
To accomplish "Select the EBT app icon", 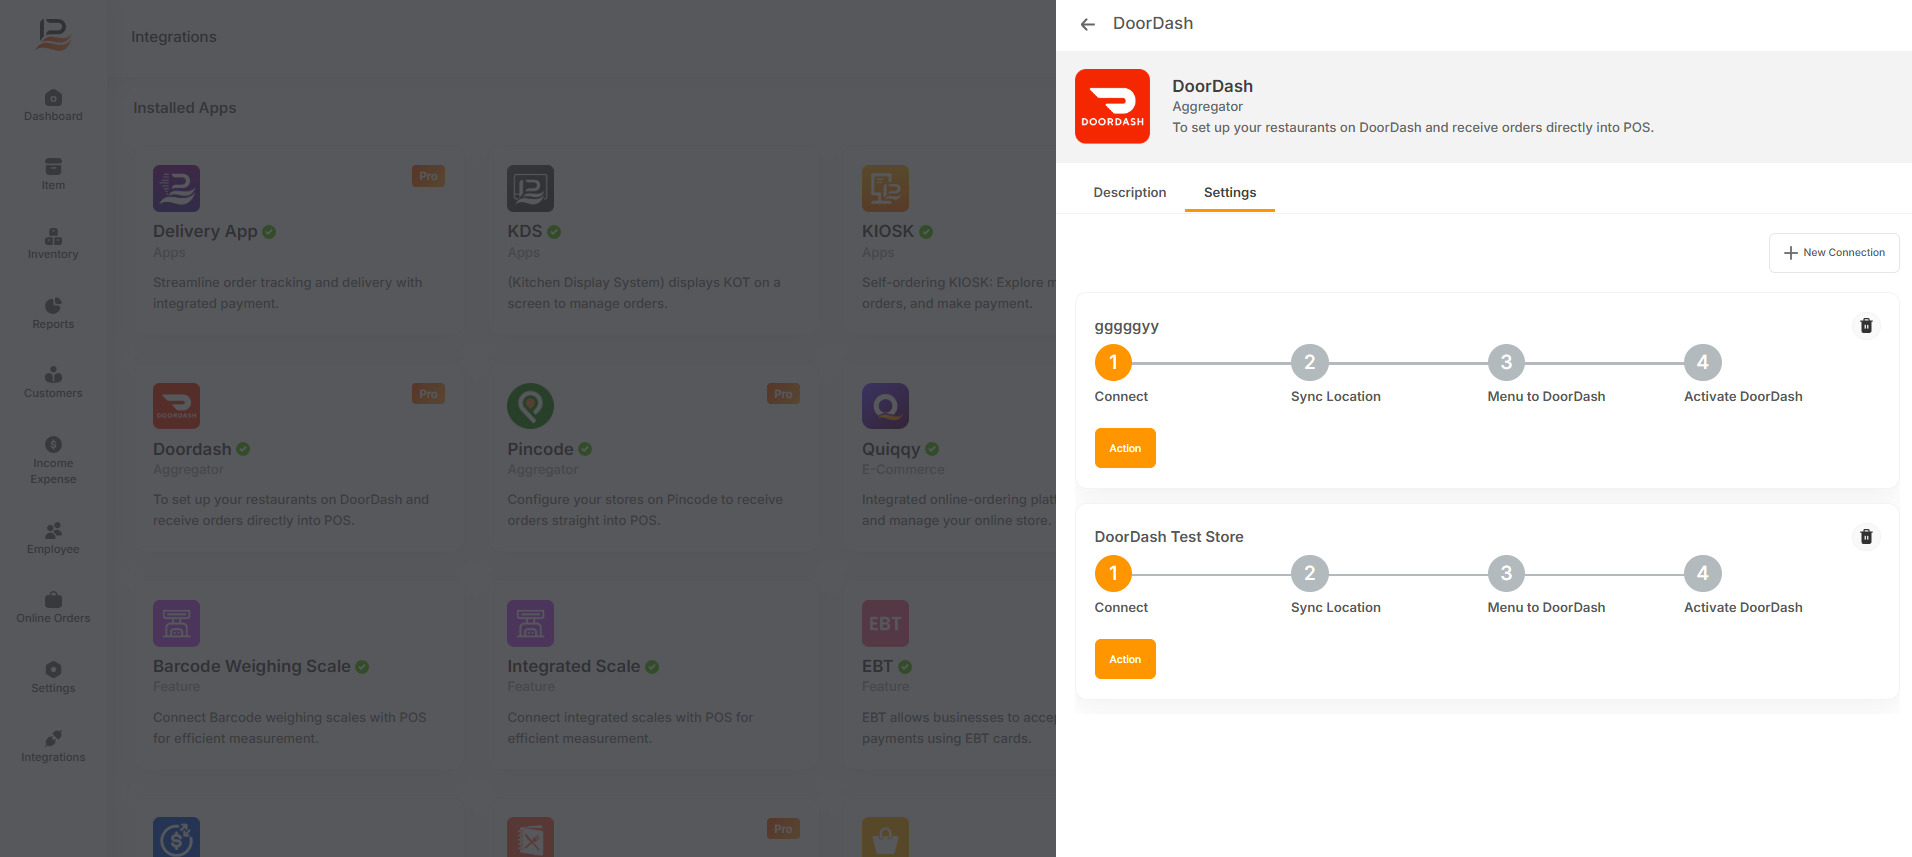I will [885, 623].
